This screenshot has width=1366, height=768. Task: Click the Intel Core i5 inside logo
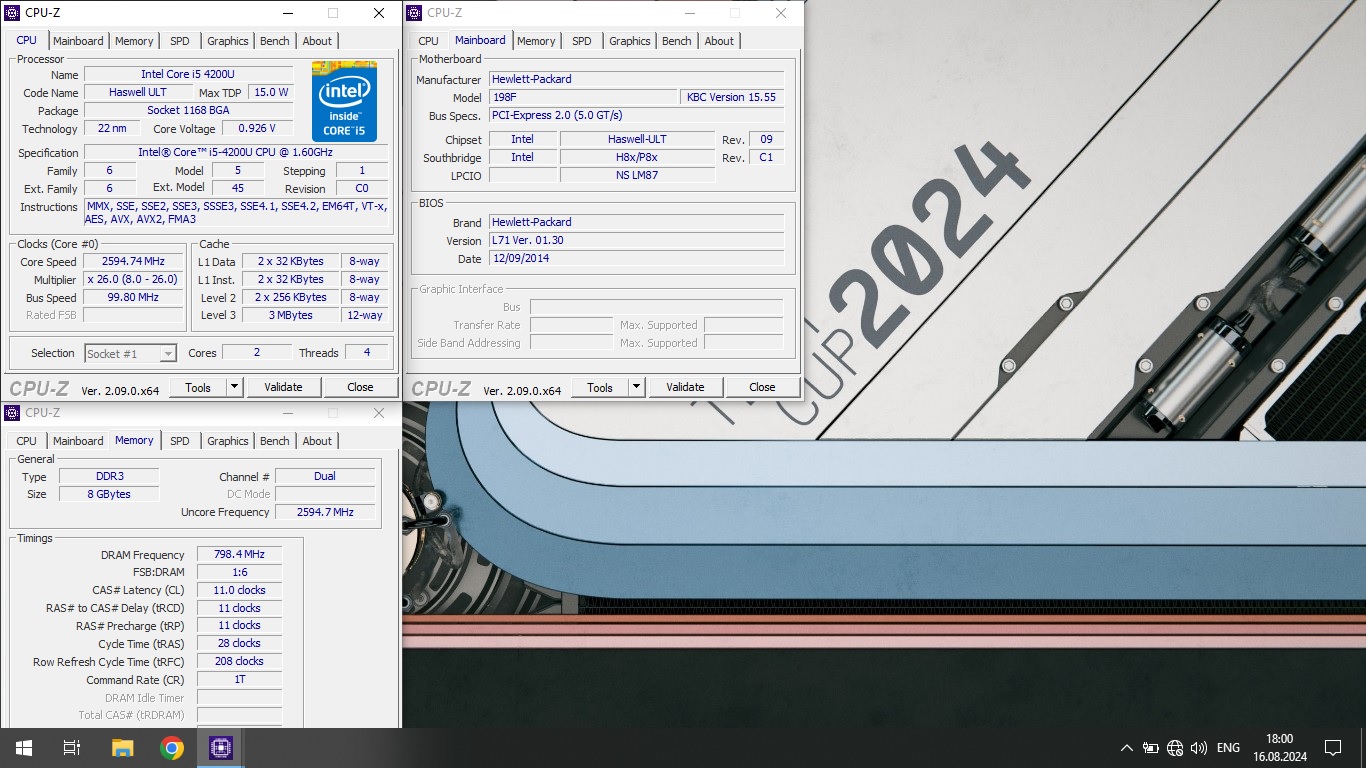pos(344,101)
